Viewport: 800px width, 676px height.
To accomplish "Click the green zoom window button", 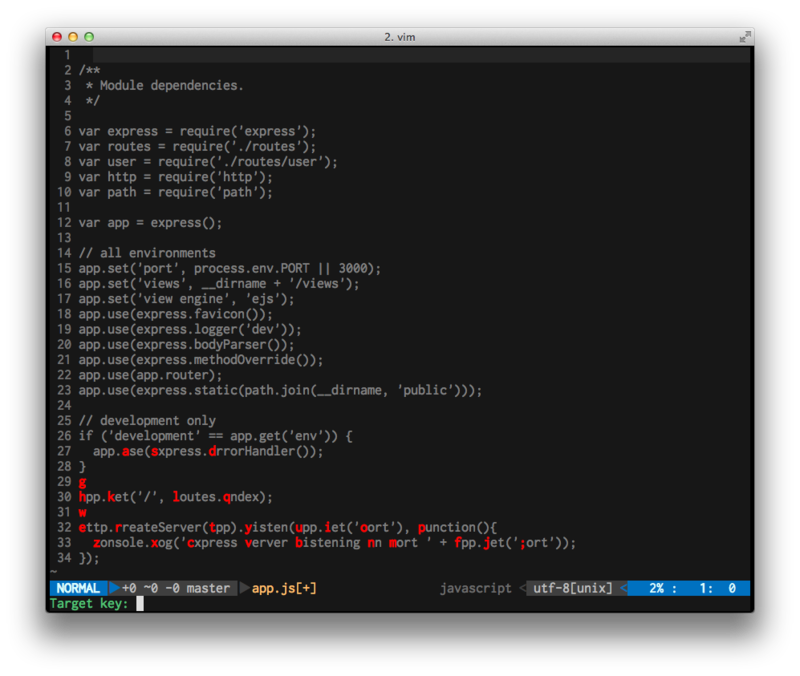I will (x=89, y=37).
